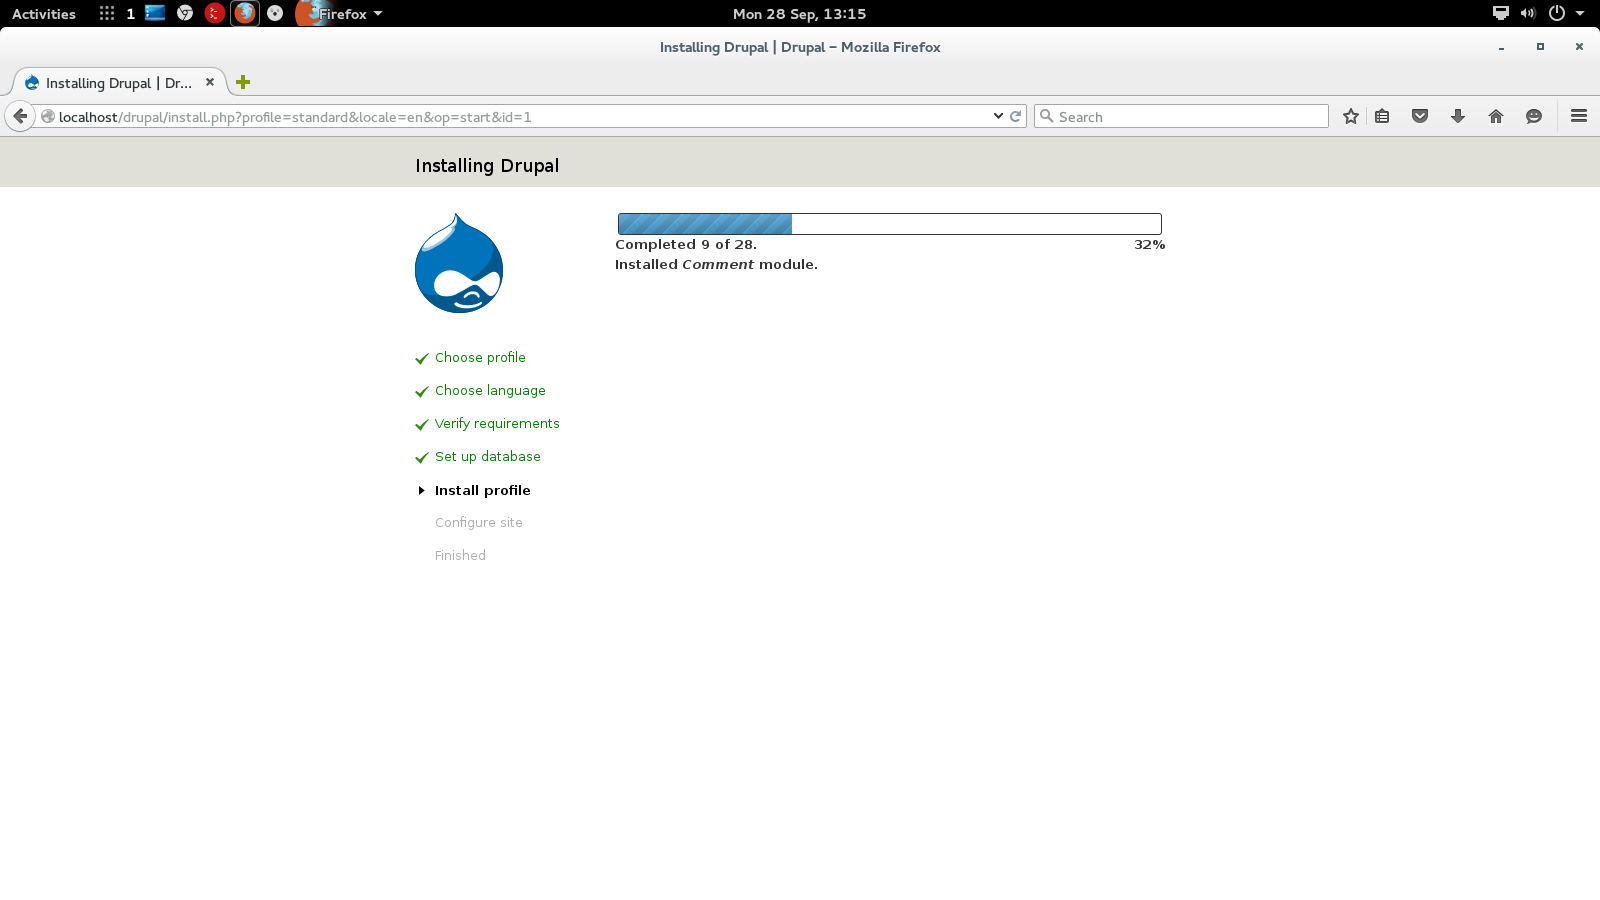The height and width of the screenshot is (900, 1600).
Task: Click the Set up database step
Action: 488,457
